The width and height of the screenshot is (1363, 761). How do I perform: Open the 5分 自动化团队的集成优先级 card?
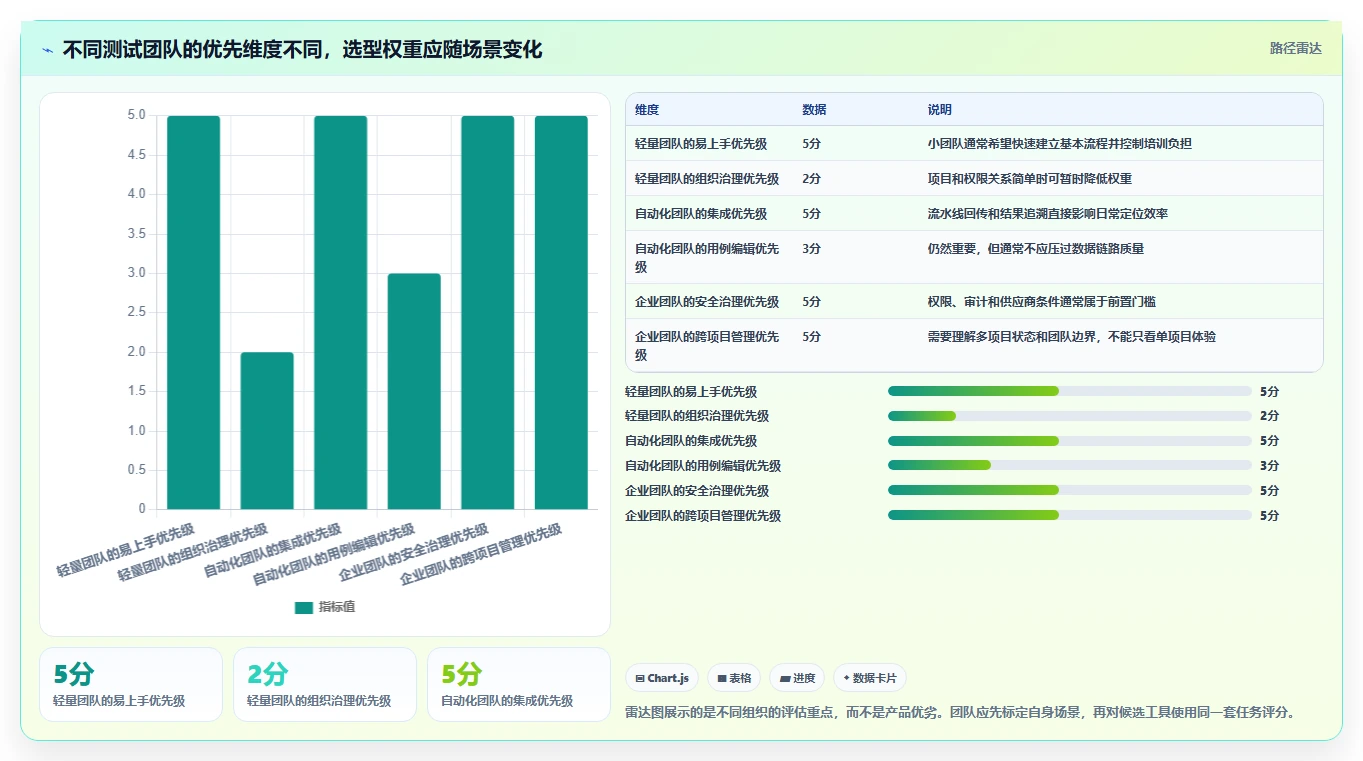pos(519,684)
